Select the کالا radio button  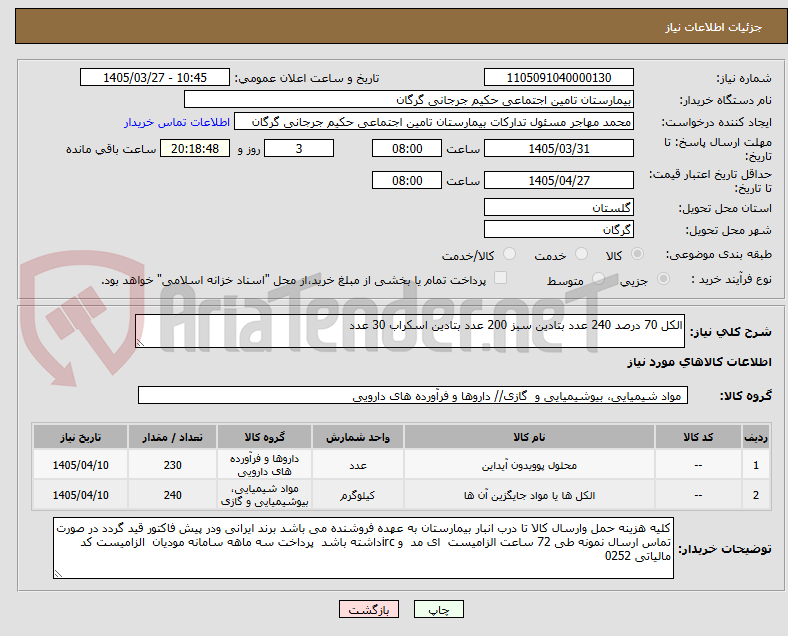637,254
